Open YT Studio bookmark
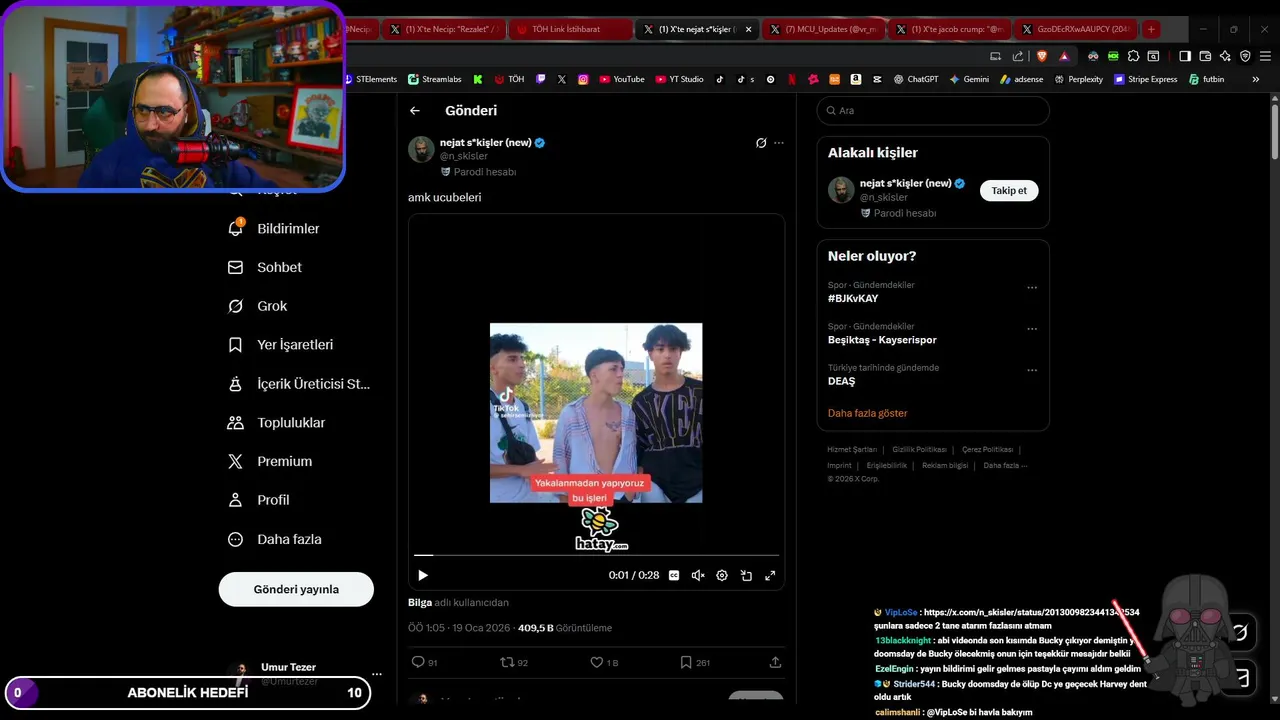The image size is (1280, 720). 680,79
